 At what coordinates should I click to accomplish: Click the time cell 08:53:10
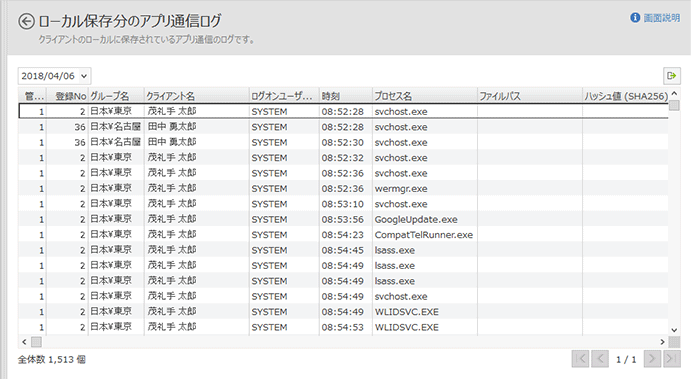(x=346, y=204)
